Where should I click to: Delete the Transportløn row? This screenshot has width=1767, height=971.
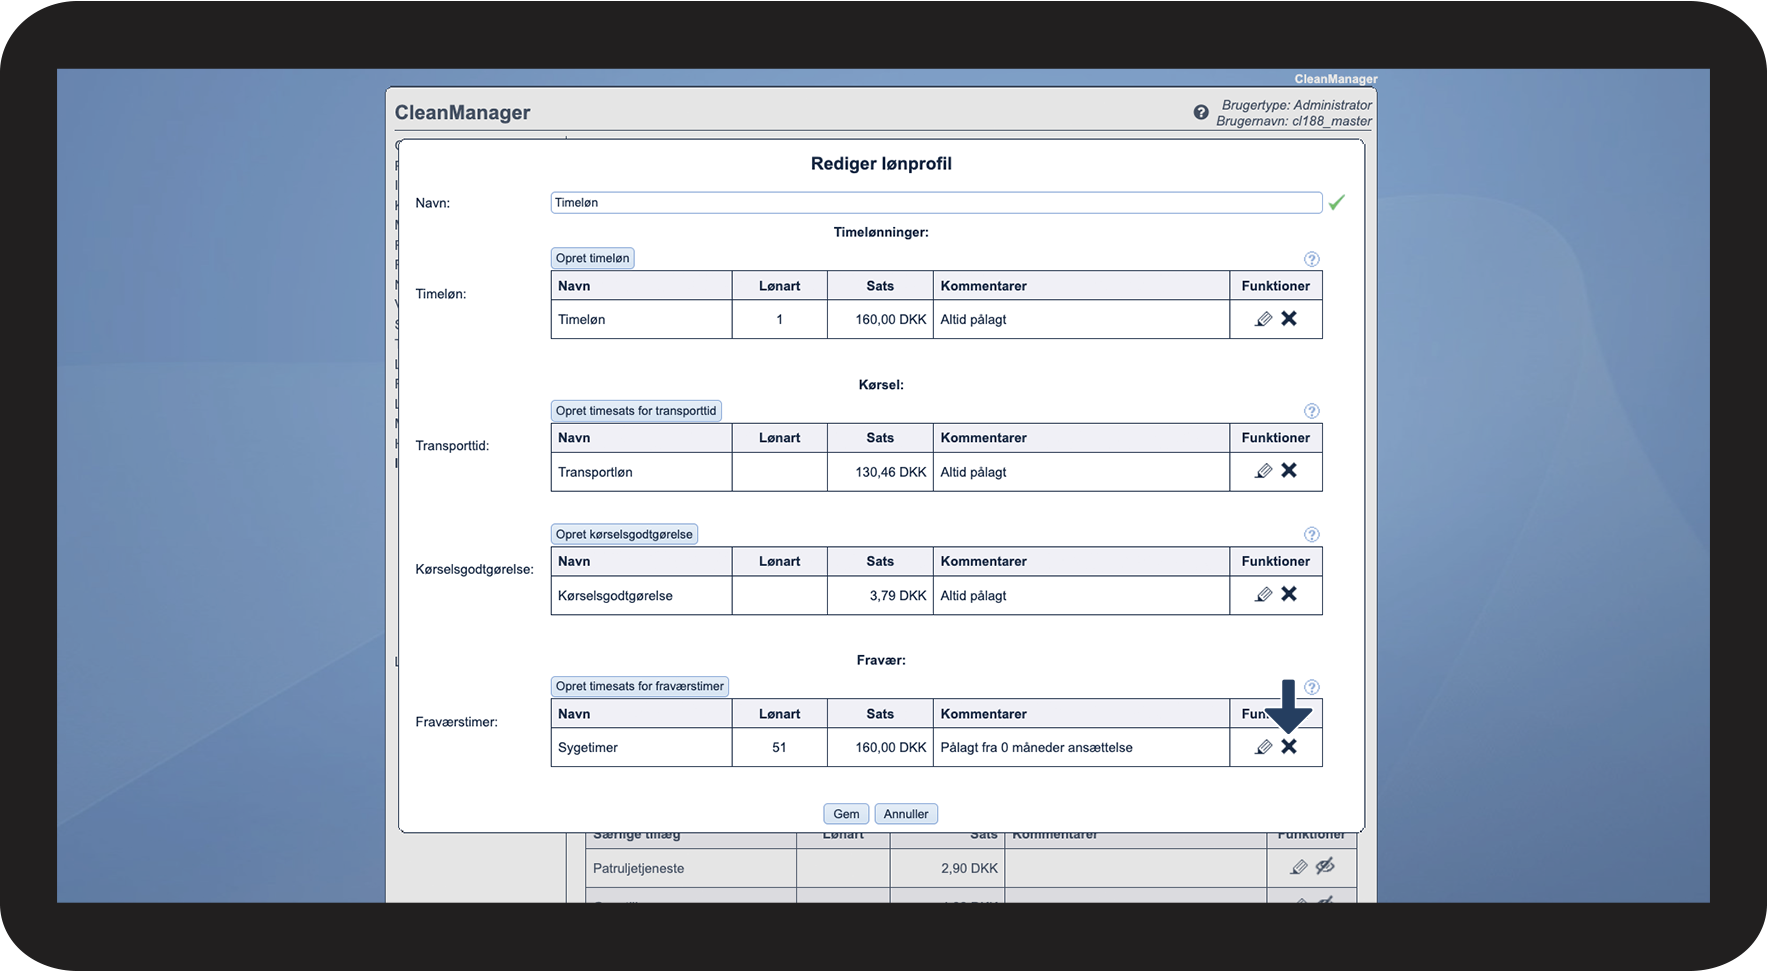[x=1289, y=470]
